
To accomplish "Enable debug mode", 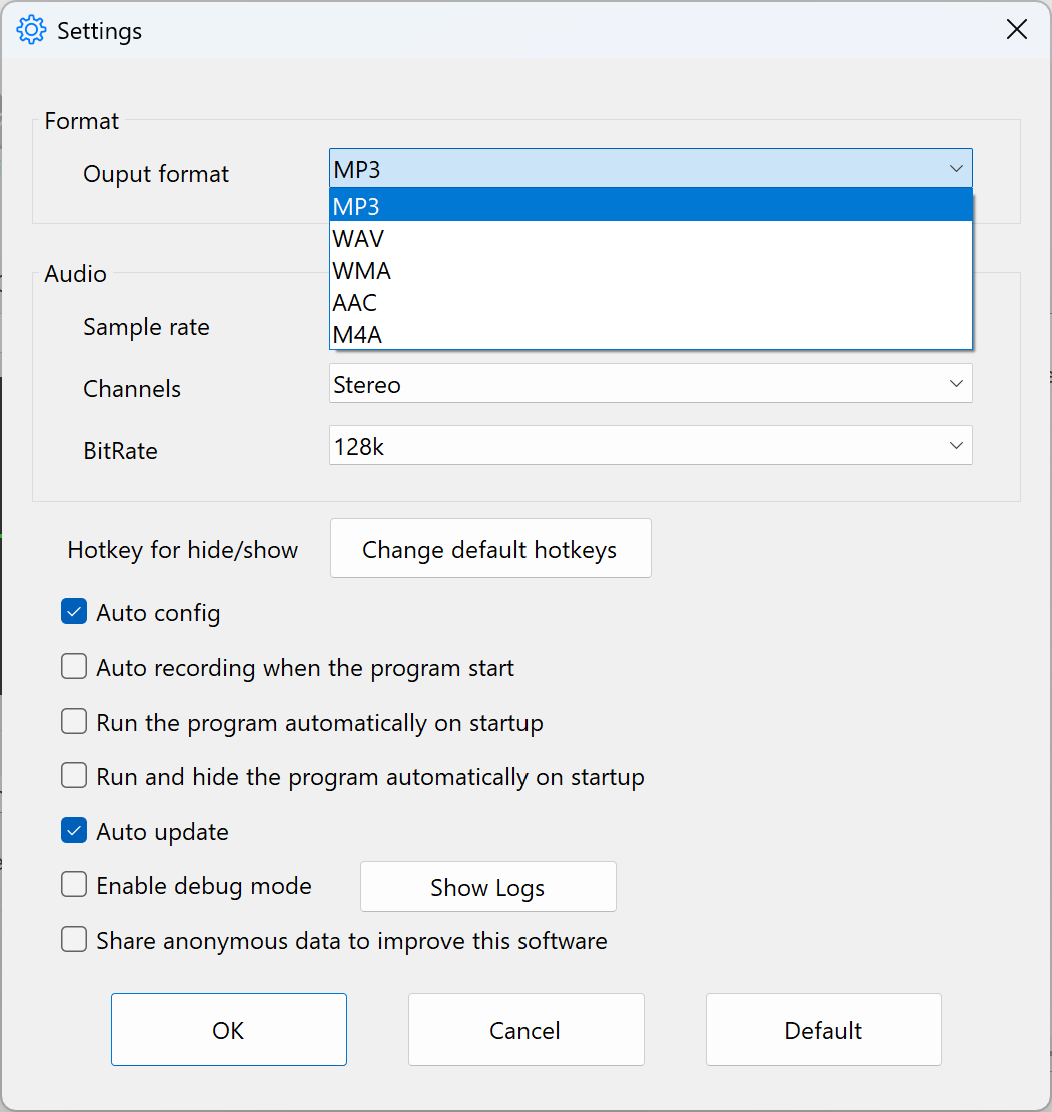I will [73, 884].
